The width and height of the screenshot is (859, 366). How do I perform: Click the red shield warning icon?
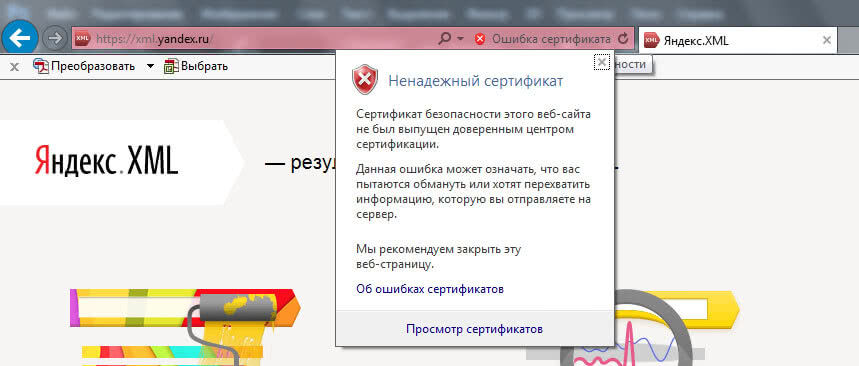pos(365,79)
